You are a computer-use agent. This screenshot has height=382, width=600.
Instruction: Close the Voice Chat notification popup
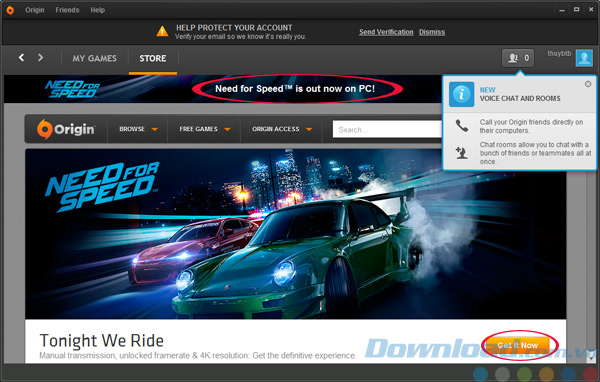coord(588,84)
